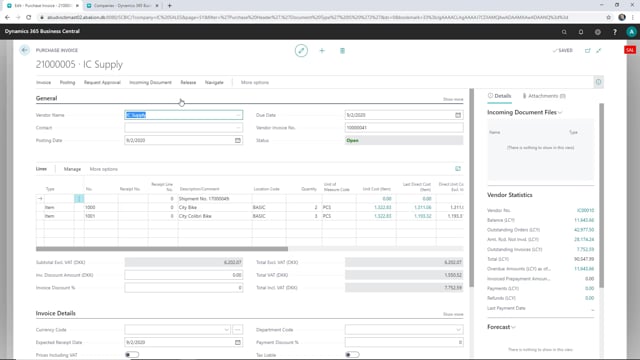Click the Inv. Discount Amount field

pos(184,275)
